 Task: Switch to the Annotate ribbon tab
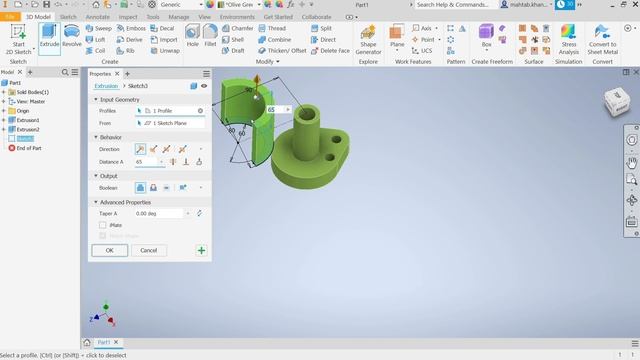(x=98, y=17)
